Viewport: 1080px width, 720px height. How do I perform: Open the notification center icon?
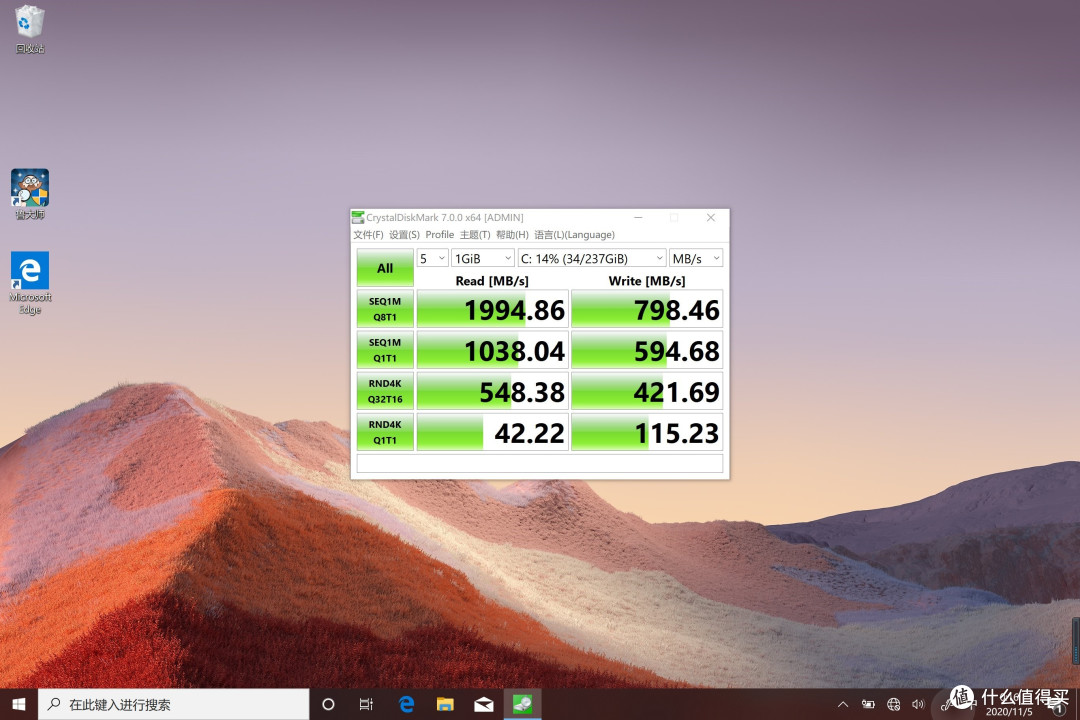[1059, 704]
